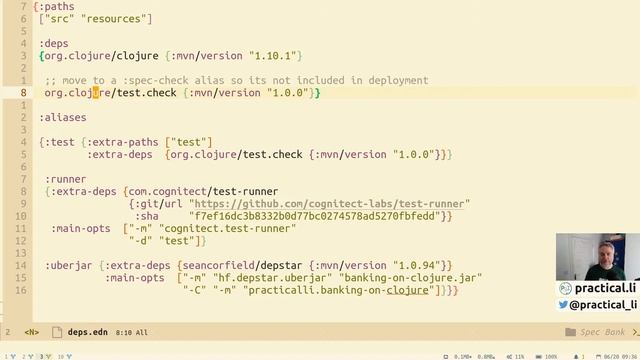Click the practical.li website label
The width and height of the screenshot is (640, 360).
(605, 288)
